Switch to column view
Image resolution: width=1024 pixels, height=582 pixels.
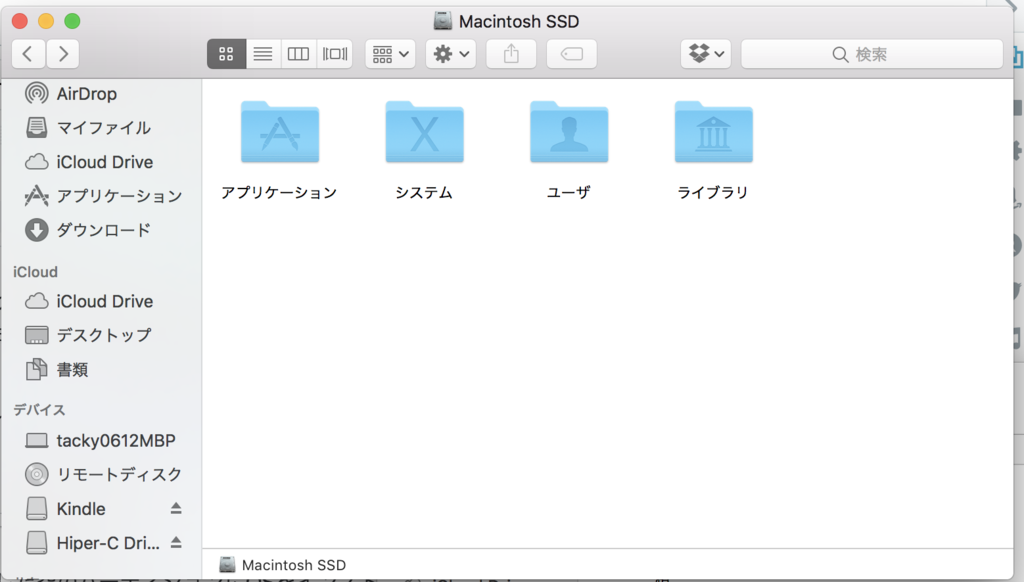tap(298, 54)
